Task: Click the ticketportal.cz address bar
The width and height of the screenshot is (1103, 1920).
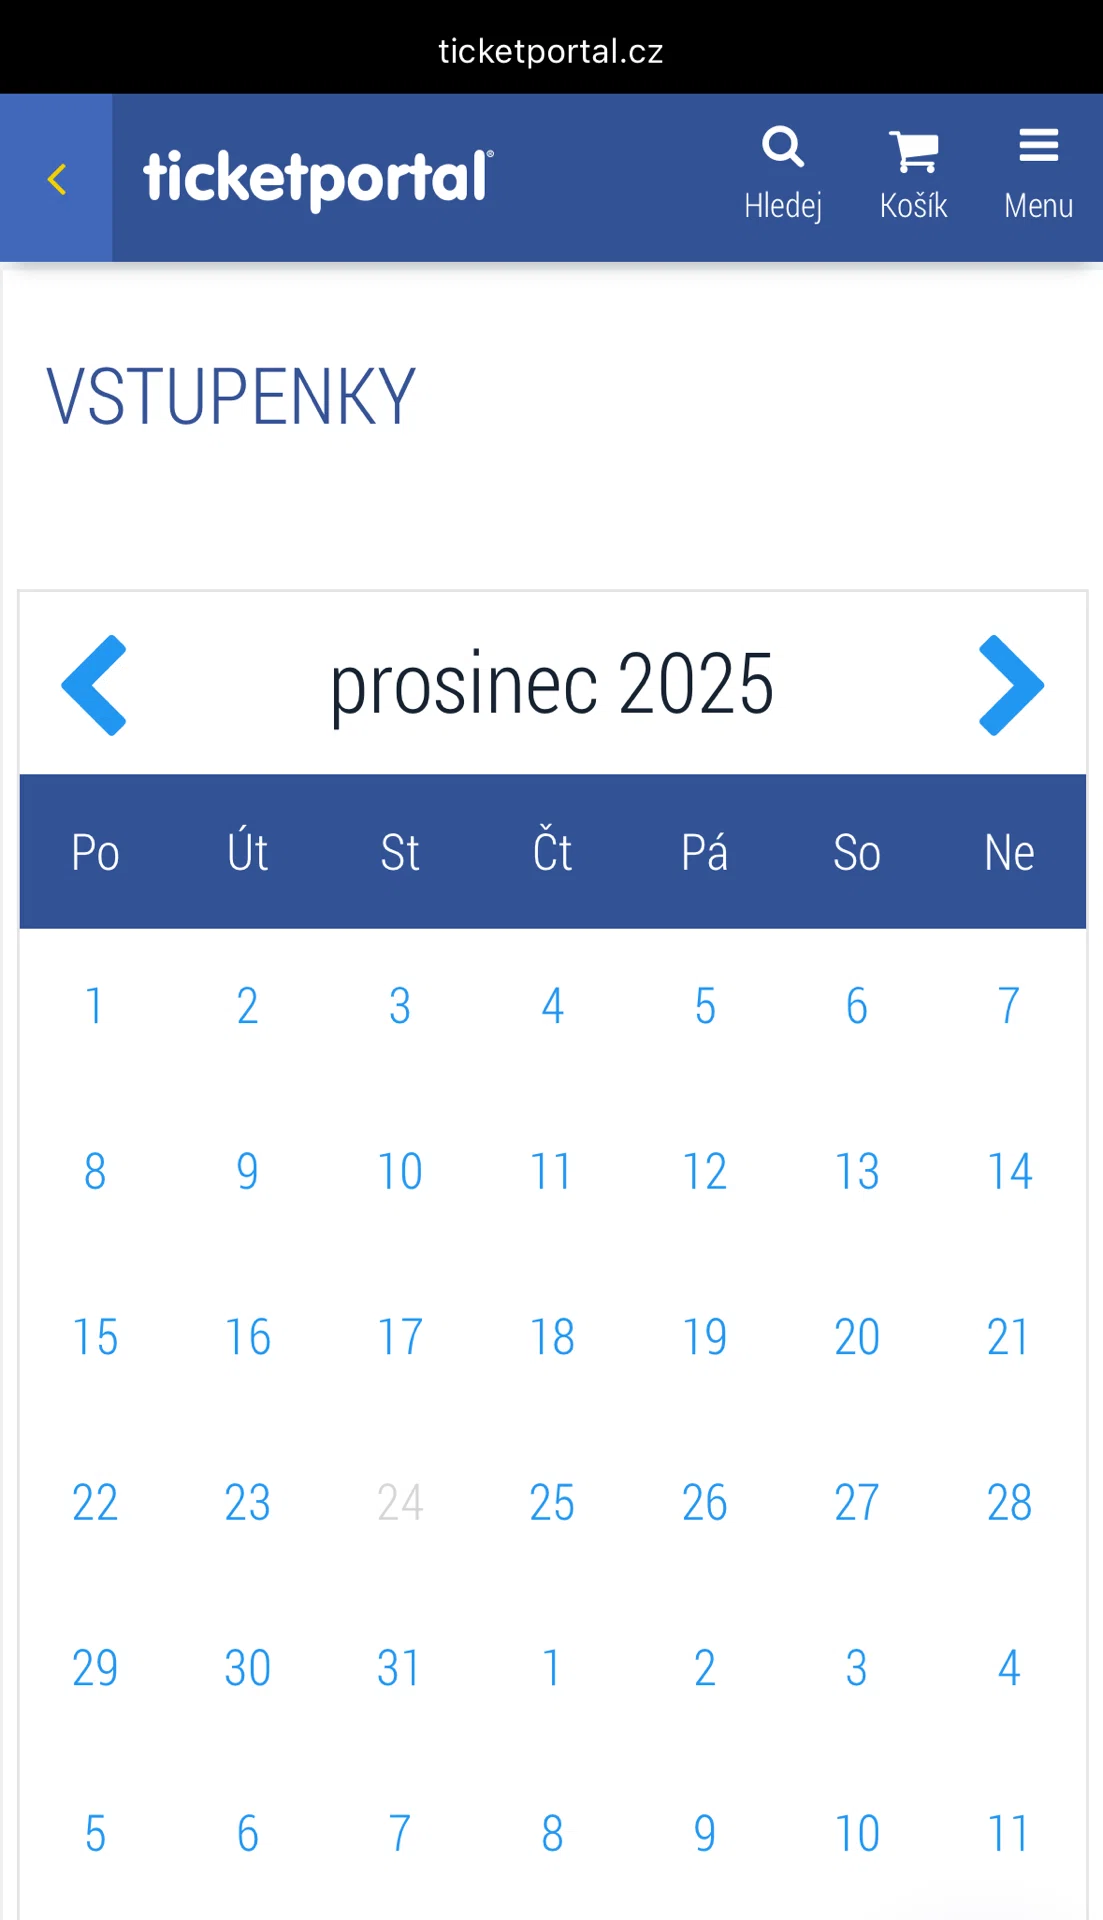Action: 551,51
